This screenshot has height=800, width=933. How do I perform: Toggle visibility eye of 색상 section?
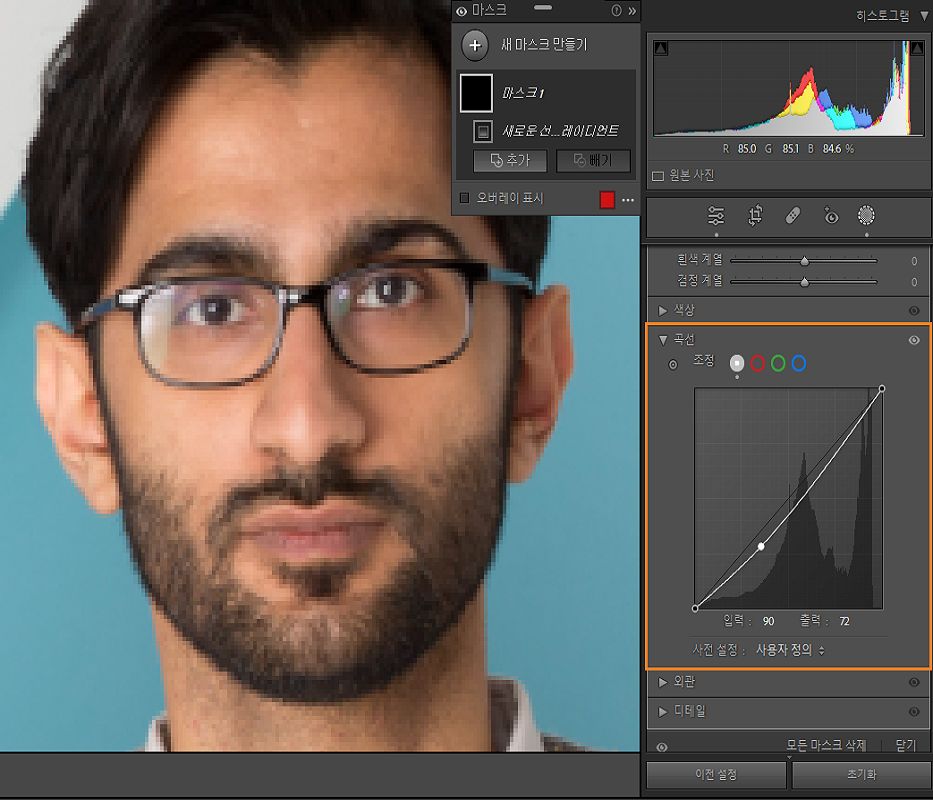click(914, 311)
